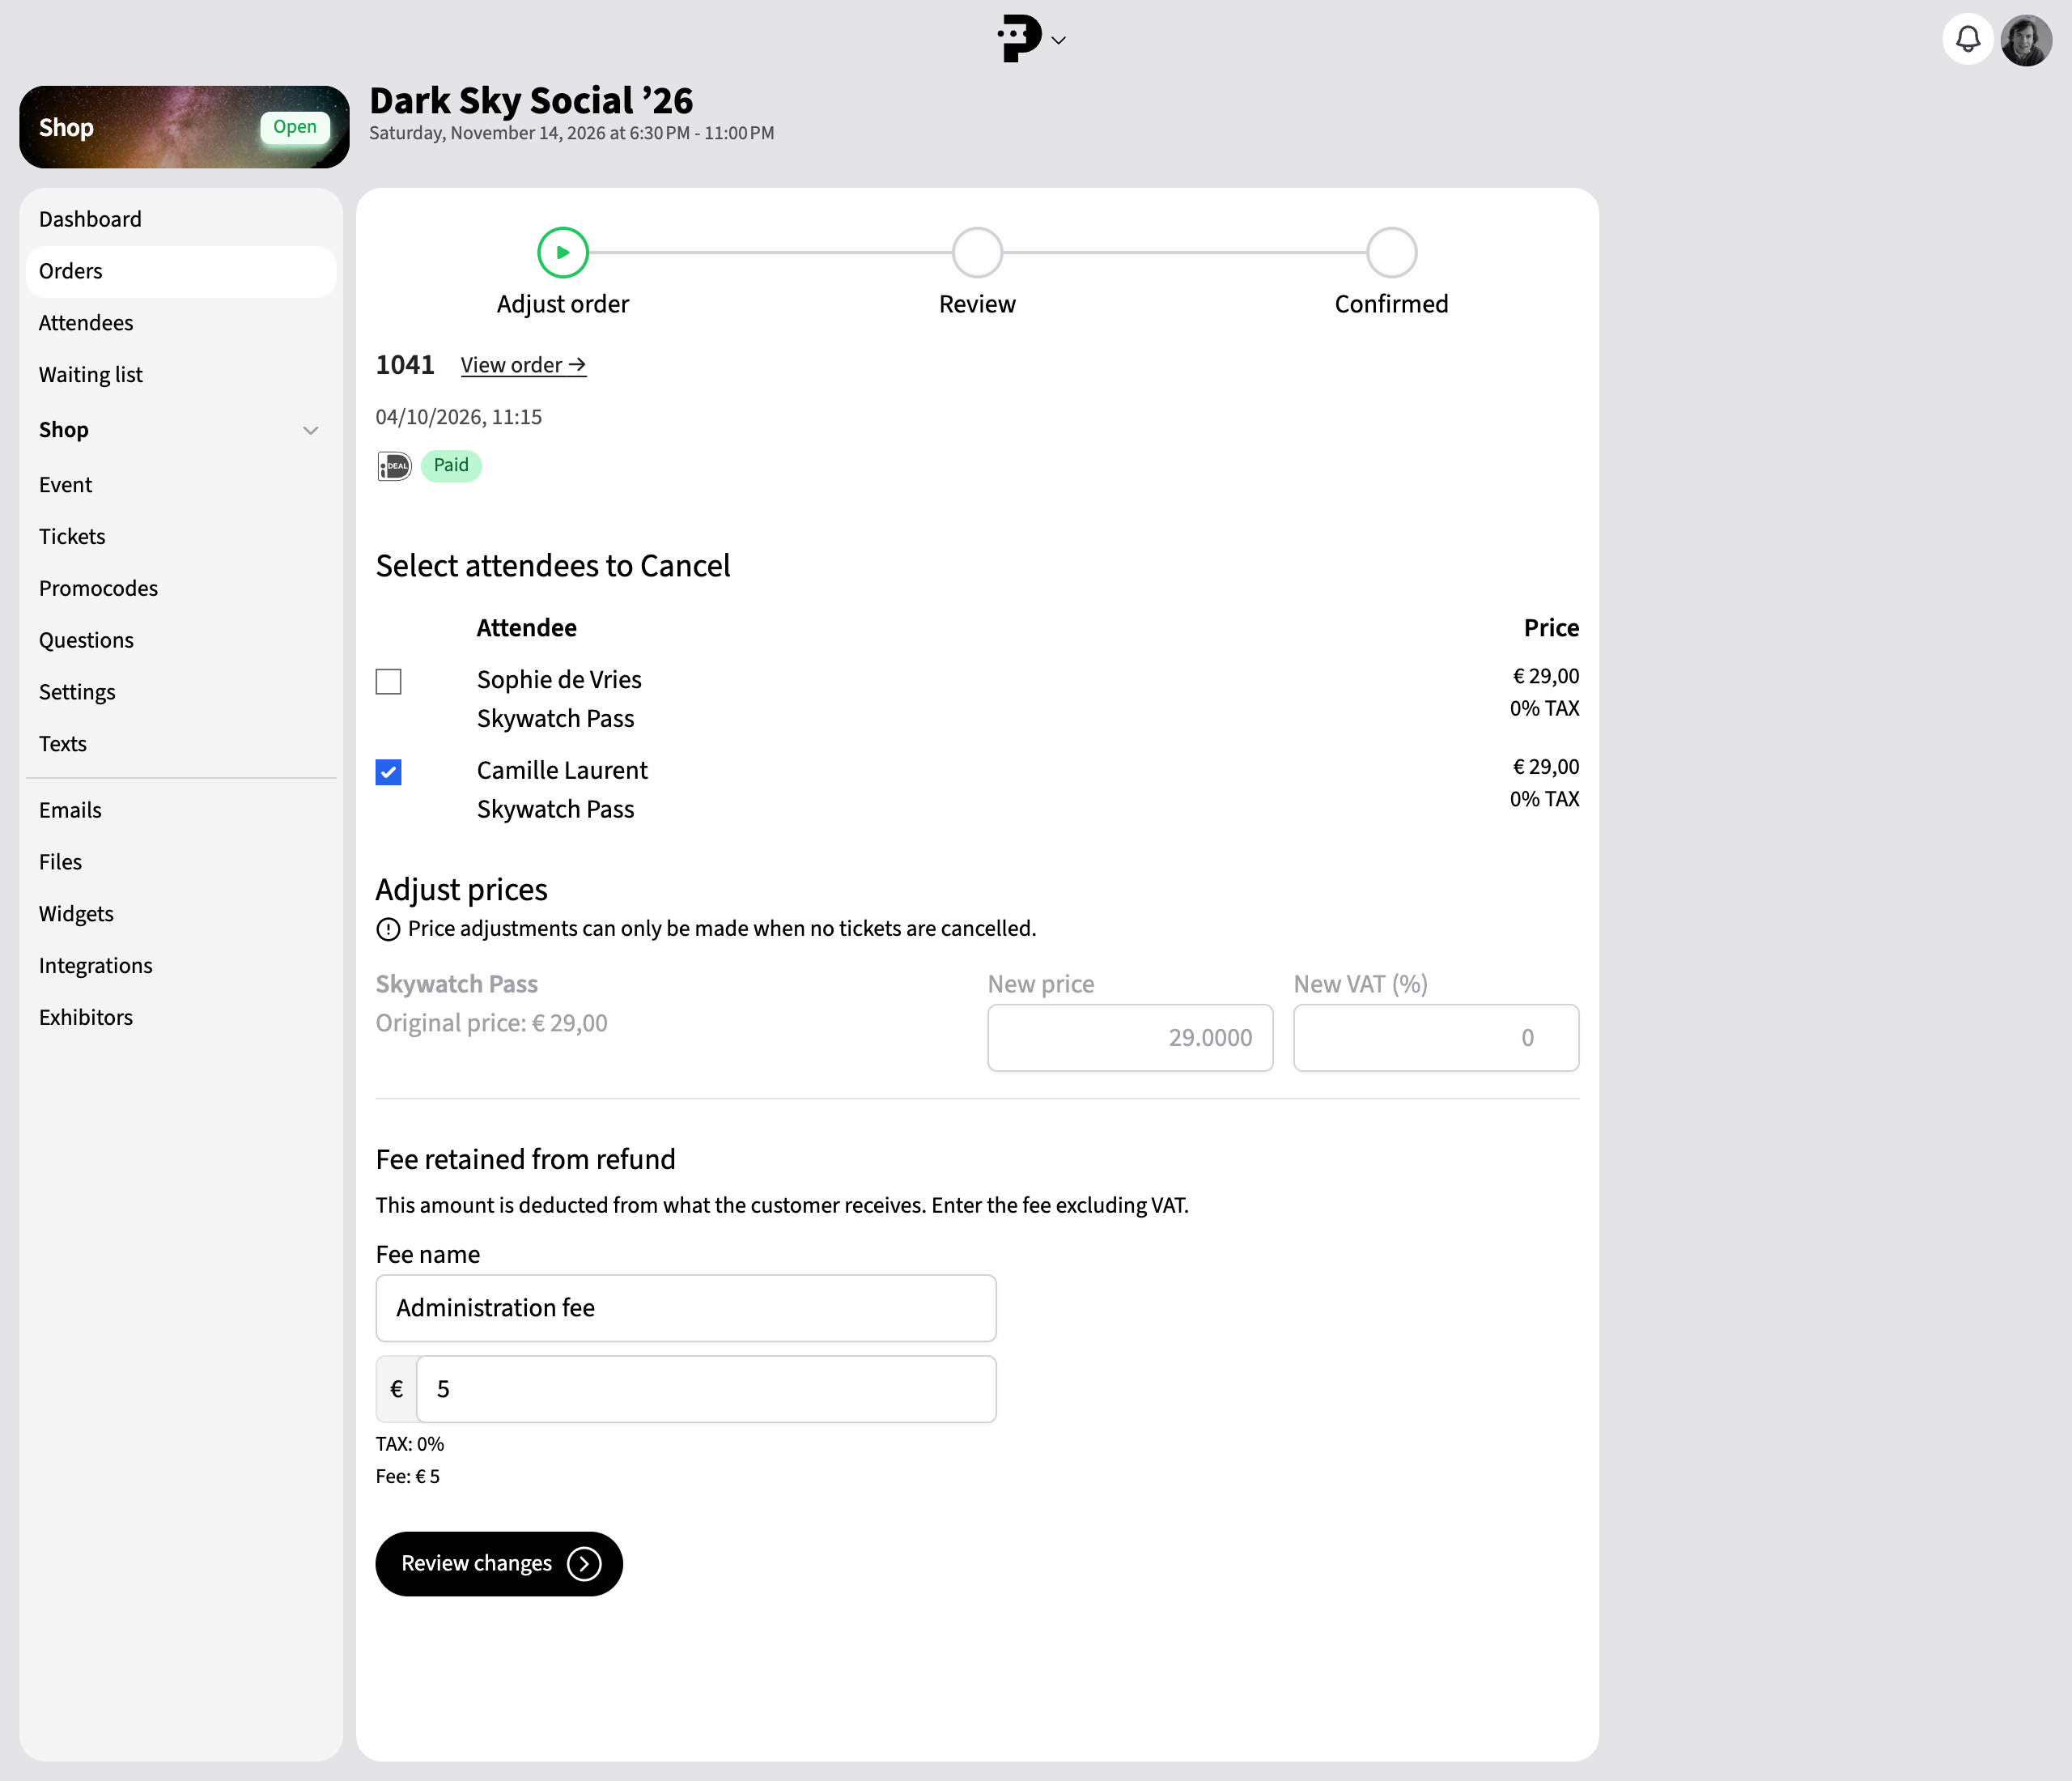Open Attendees in the sidebar
Viewport: 2072px width, 1781px height.
181,323
